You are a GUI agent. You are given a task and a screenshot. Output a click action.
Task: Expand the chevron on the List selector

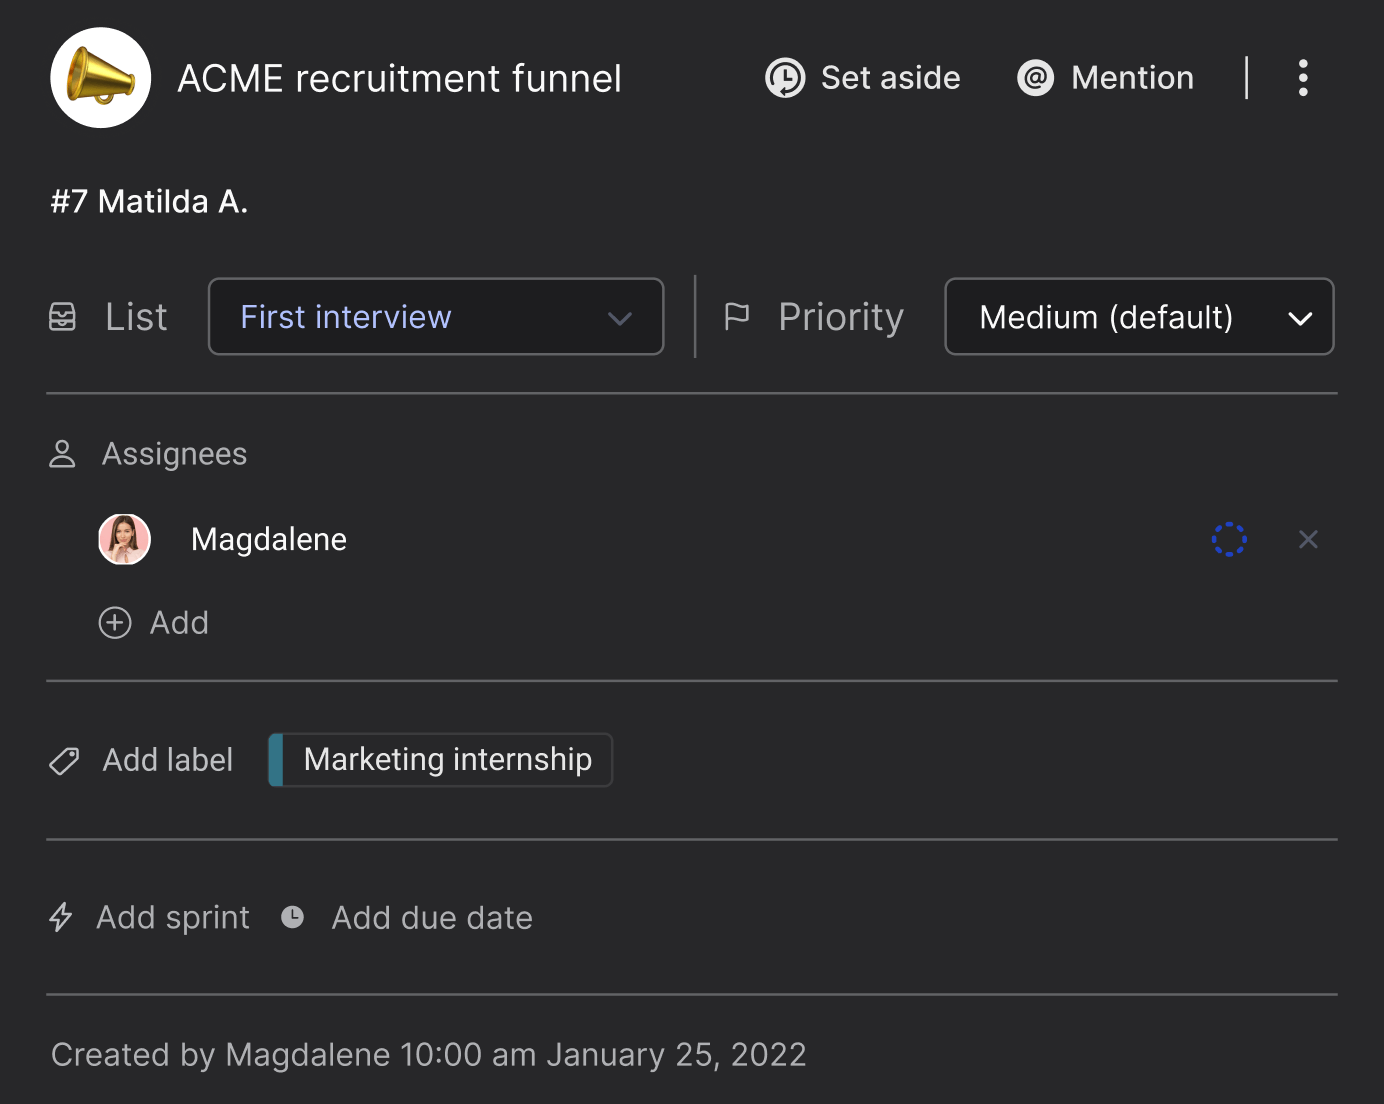[x=620, y=317]
